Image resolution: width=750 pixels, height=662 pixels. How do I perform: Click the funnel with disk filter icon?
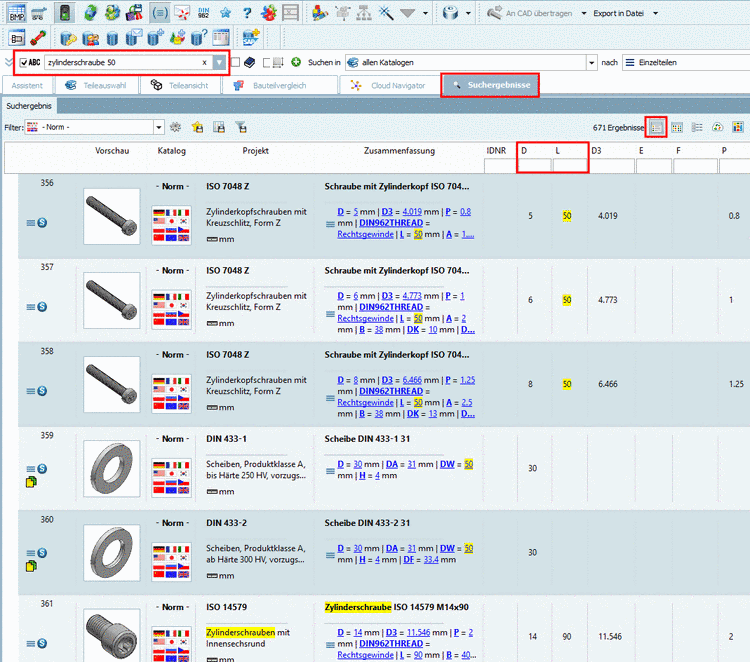click(x=241, y=127)
